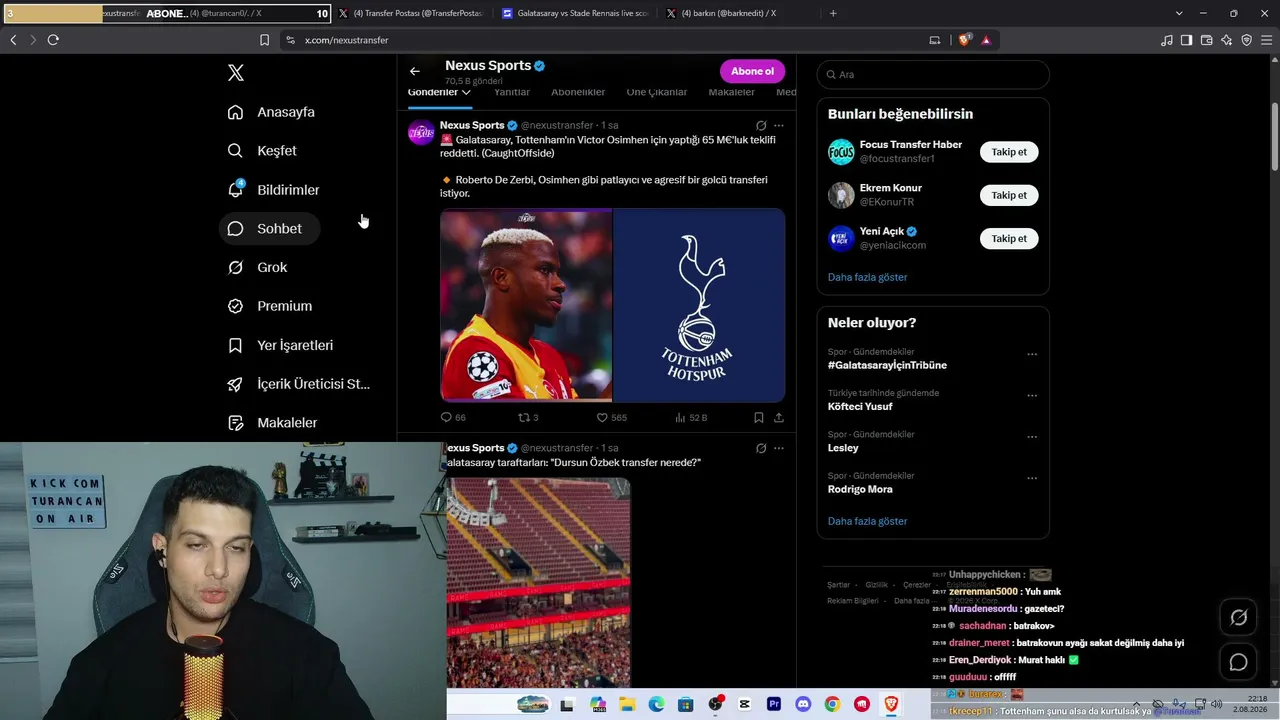Open Brave Wallet icon
Viewport: 1280px width, 720px height.
click(x=1206, y=40)
